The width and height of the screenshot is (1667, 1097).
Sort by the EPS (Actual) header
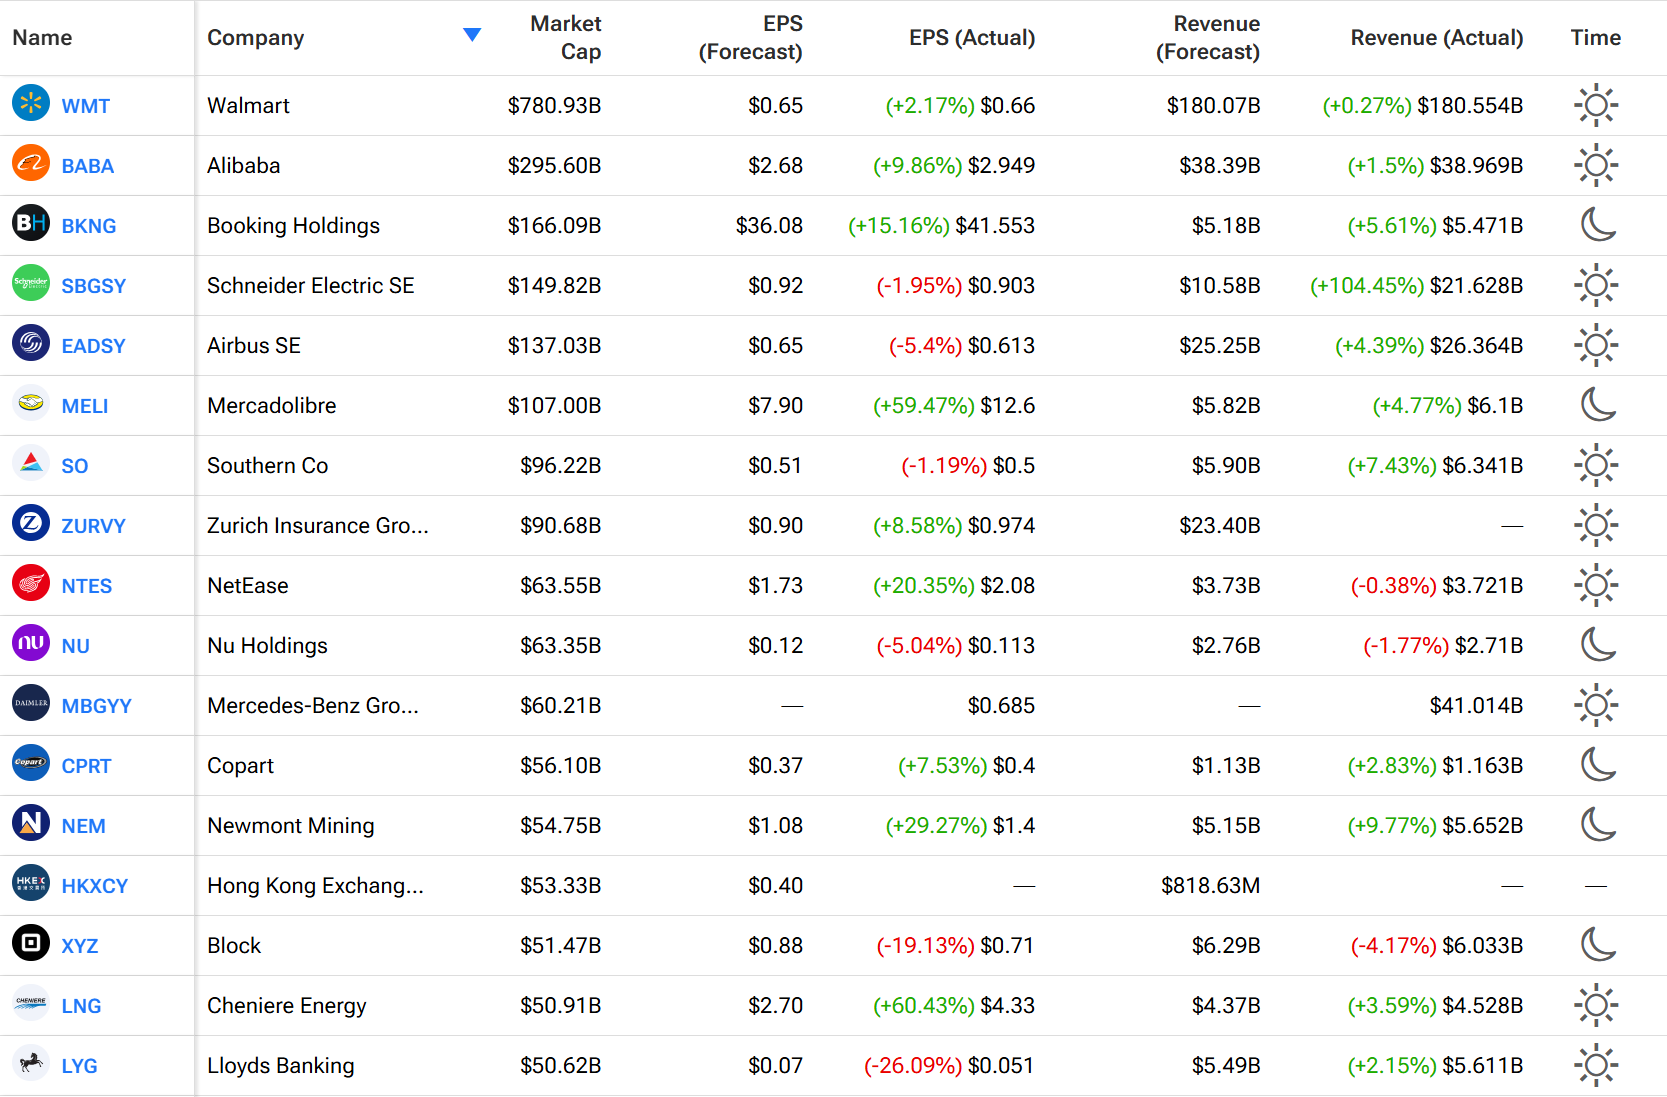pos(972,37)
